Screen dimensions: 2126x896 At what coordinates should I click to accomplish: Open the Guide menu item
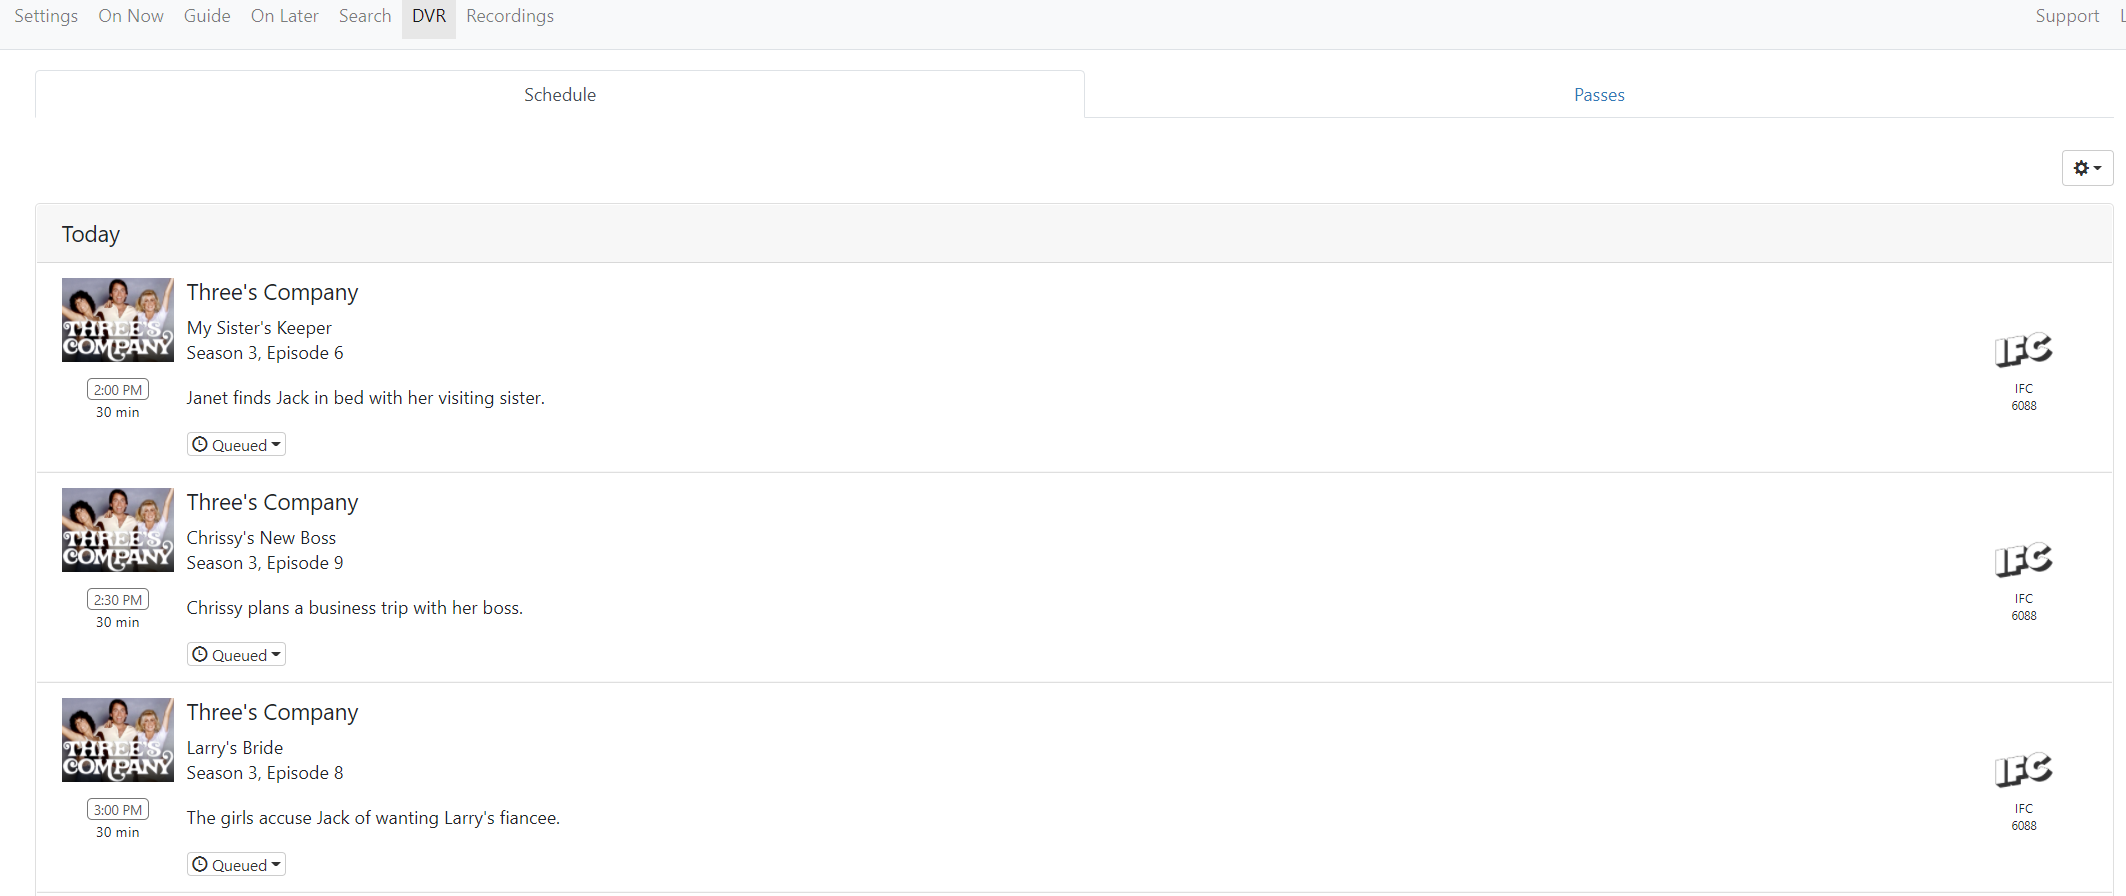(207, 16)
